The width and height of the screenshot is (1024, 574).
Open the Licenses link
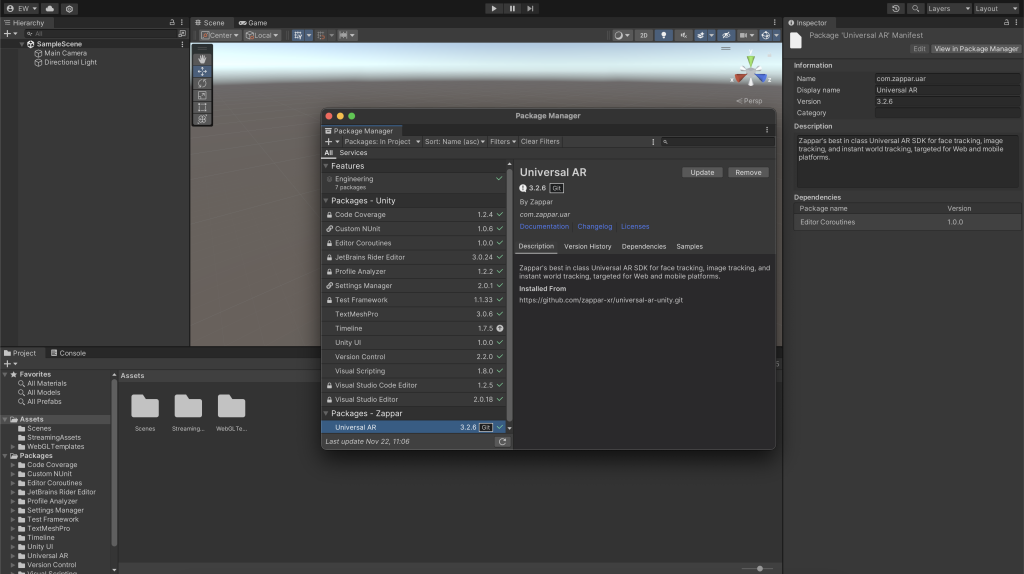(x=635, y=227)
